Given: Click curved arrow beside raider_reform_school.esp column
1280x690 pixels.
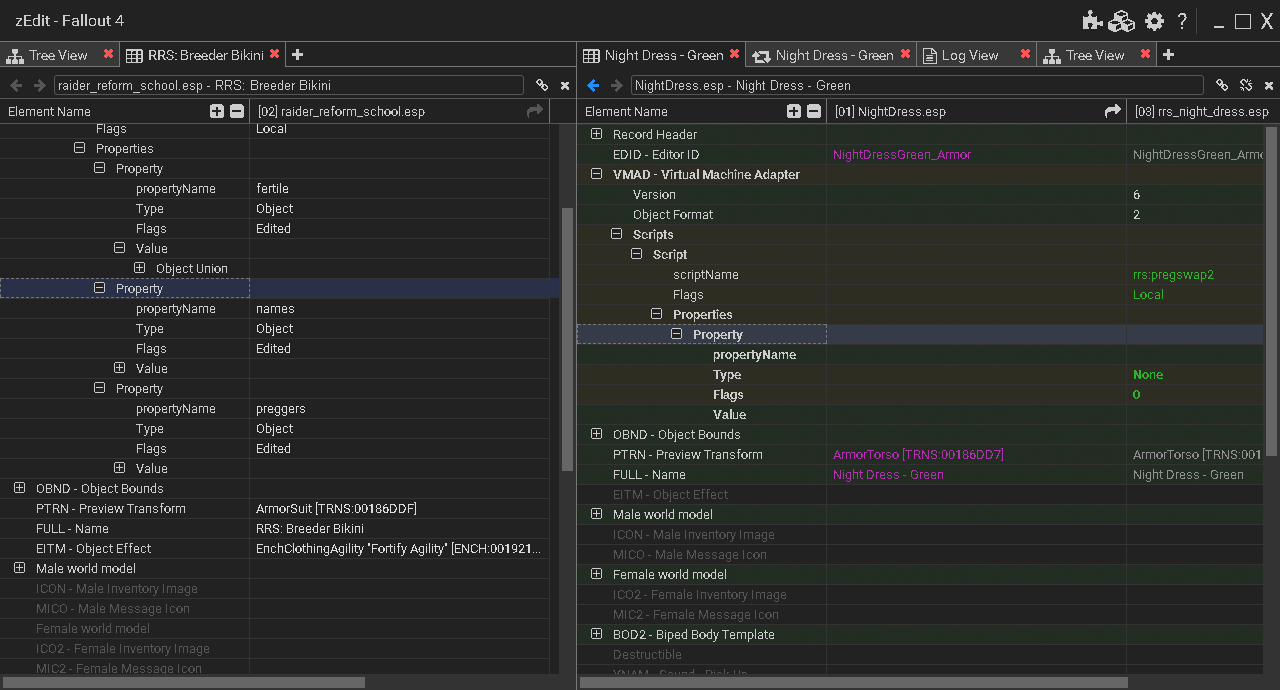Looking at the screenshot, I should point(535,111).
